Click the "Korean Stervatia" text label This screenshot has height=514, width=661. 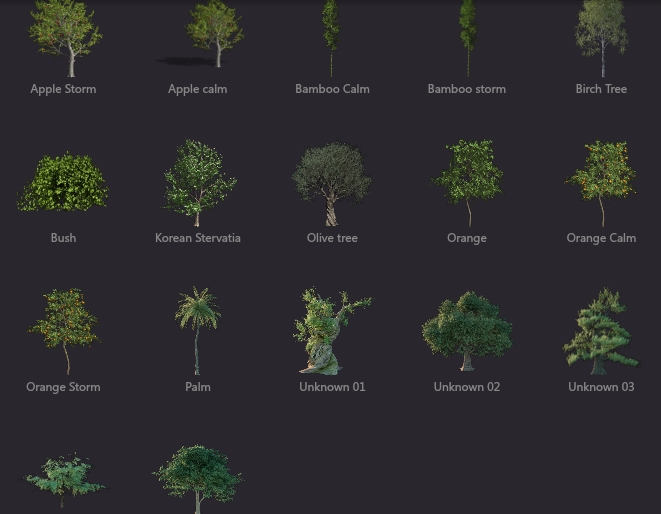(x=198, y=238)
